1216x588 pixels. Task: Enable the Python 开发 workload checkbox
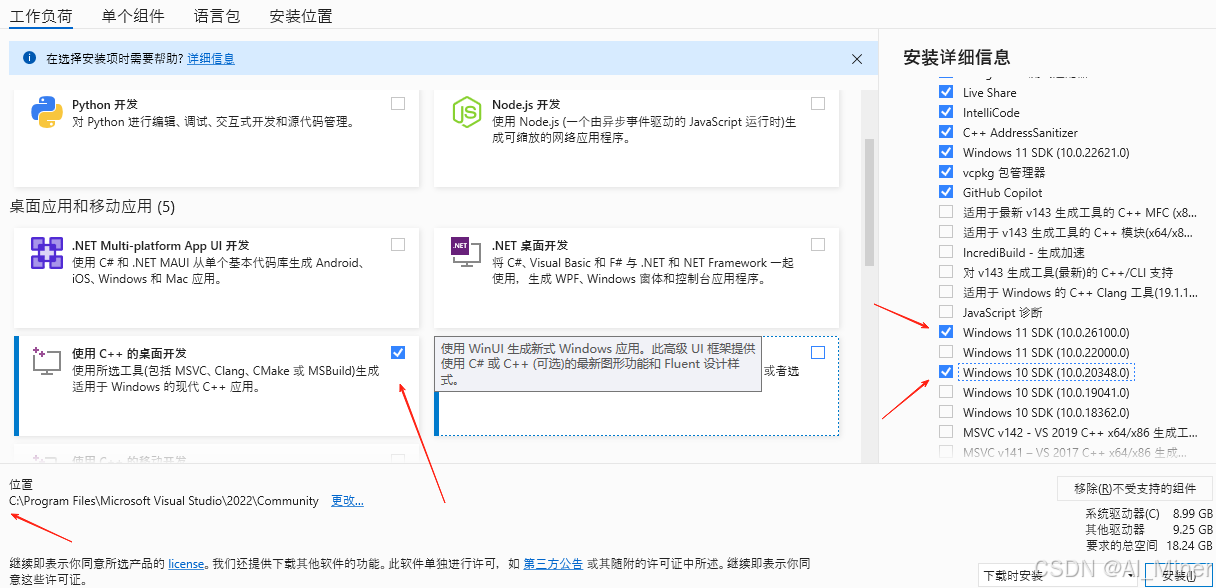(398, 102)
